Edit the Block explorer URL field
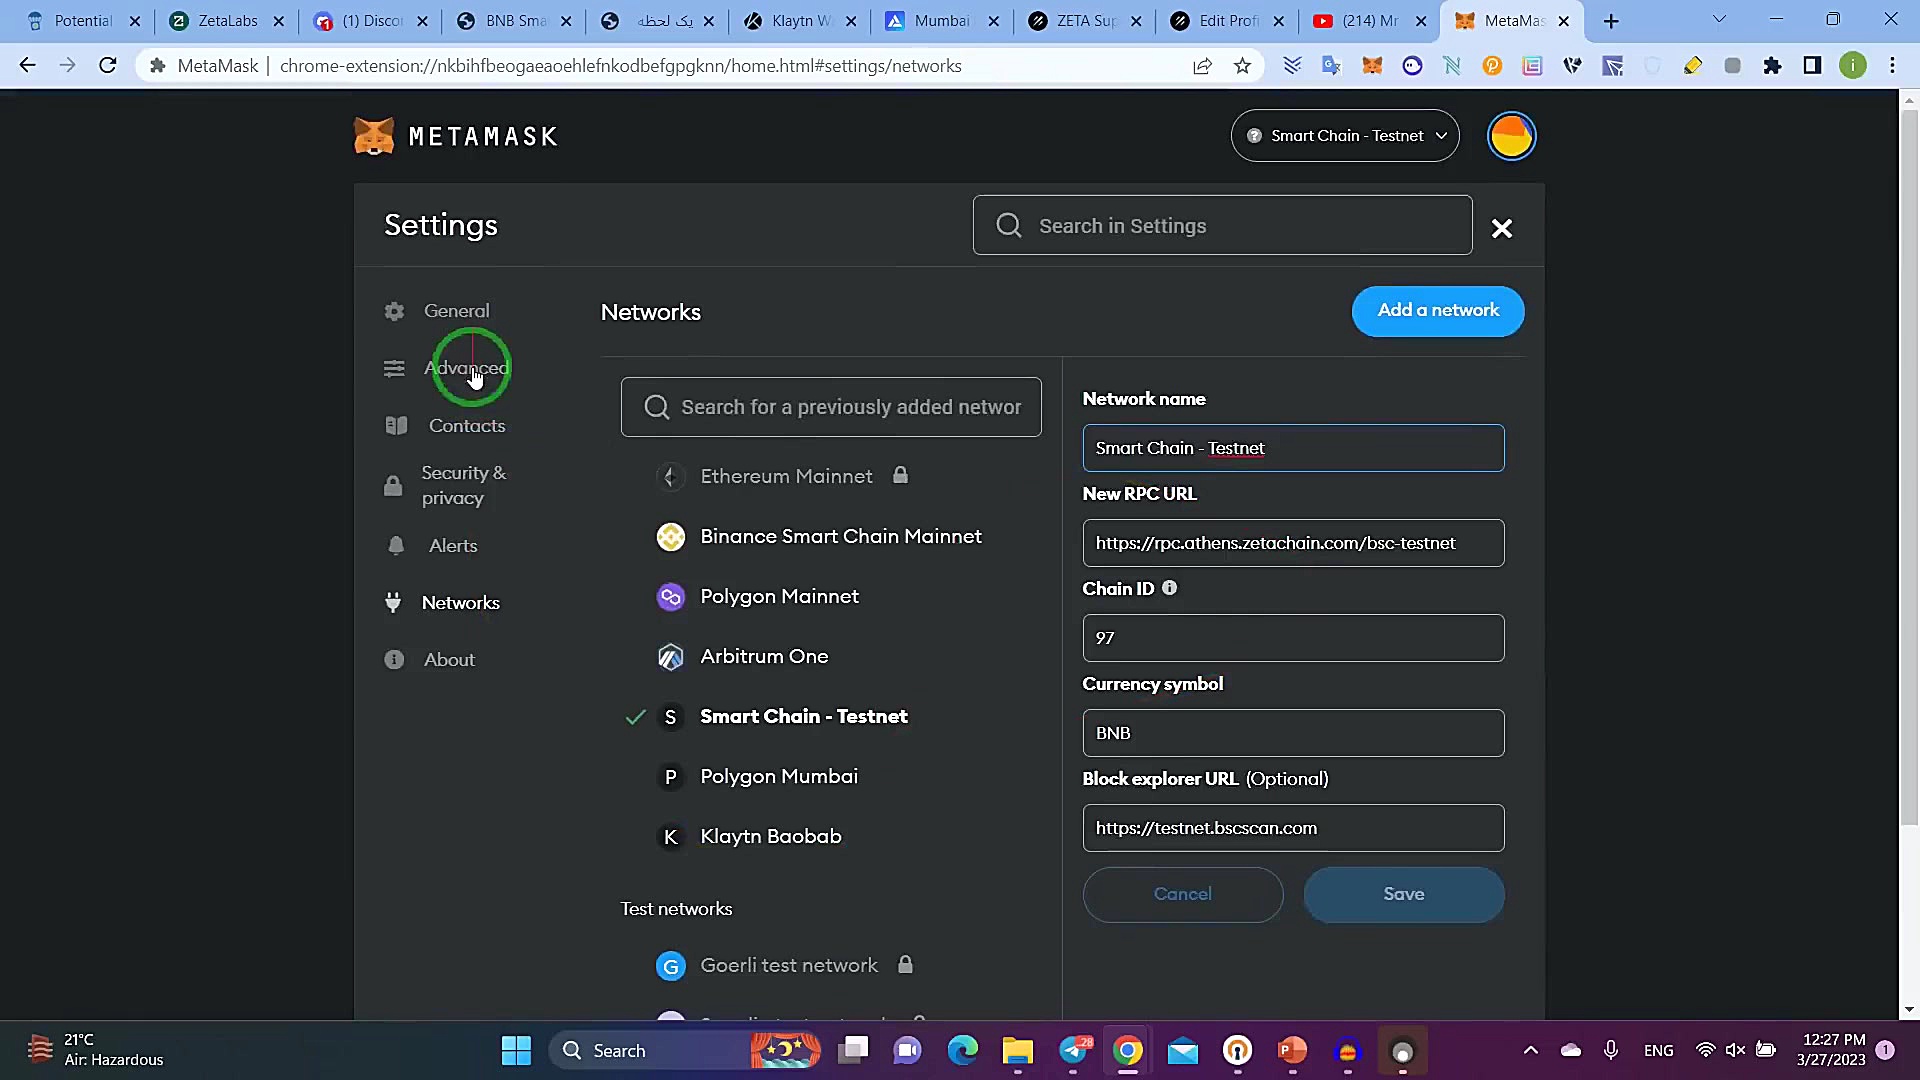Image resolution: width=1920 pixels, height=1080 pixels. (x=1292, y=828)
